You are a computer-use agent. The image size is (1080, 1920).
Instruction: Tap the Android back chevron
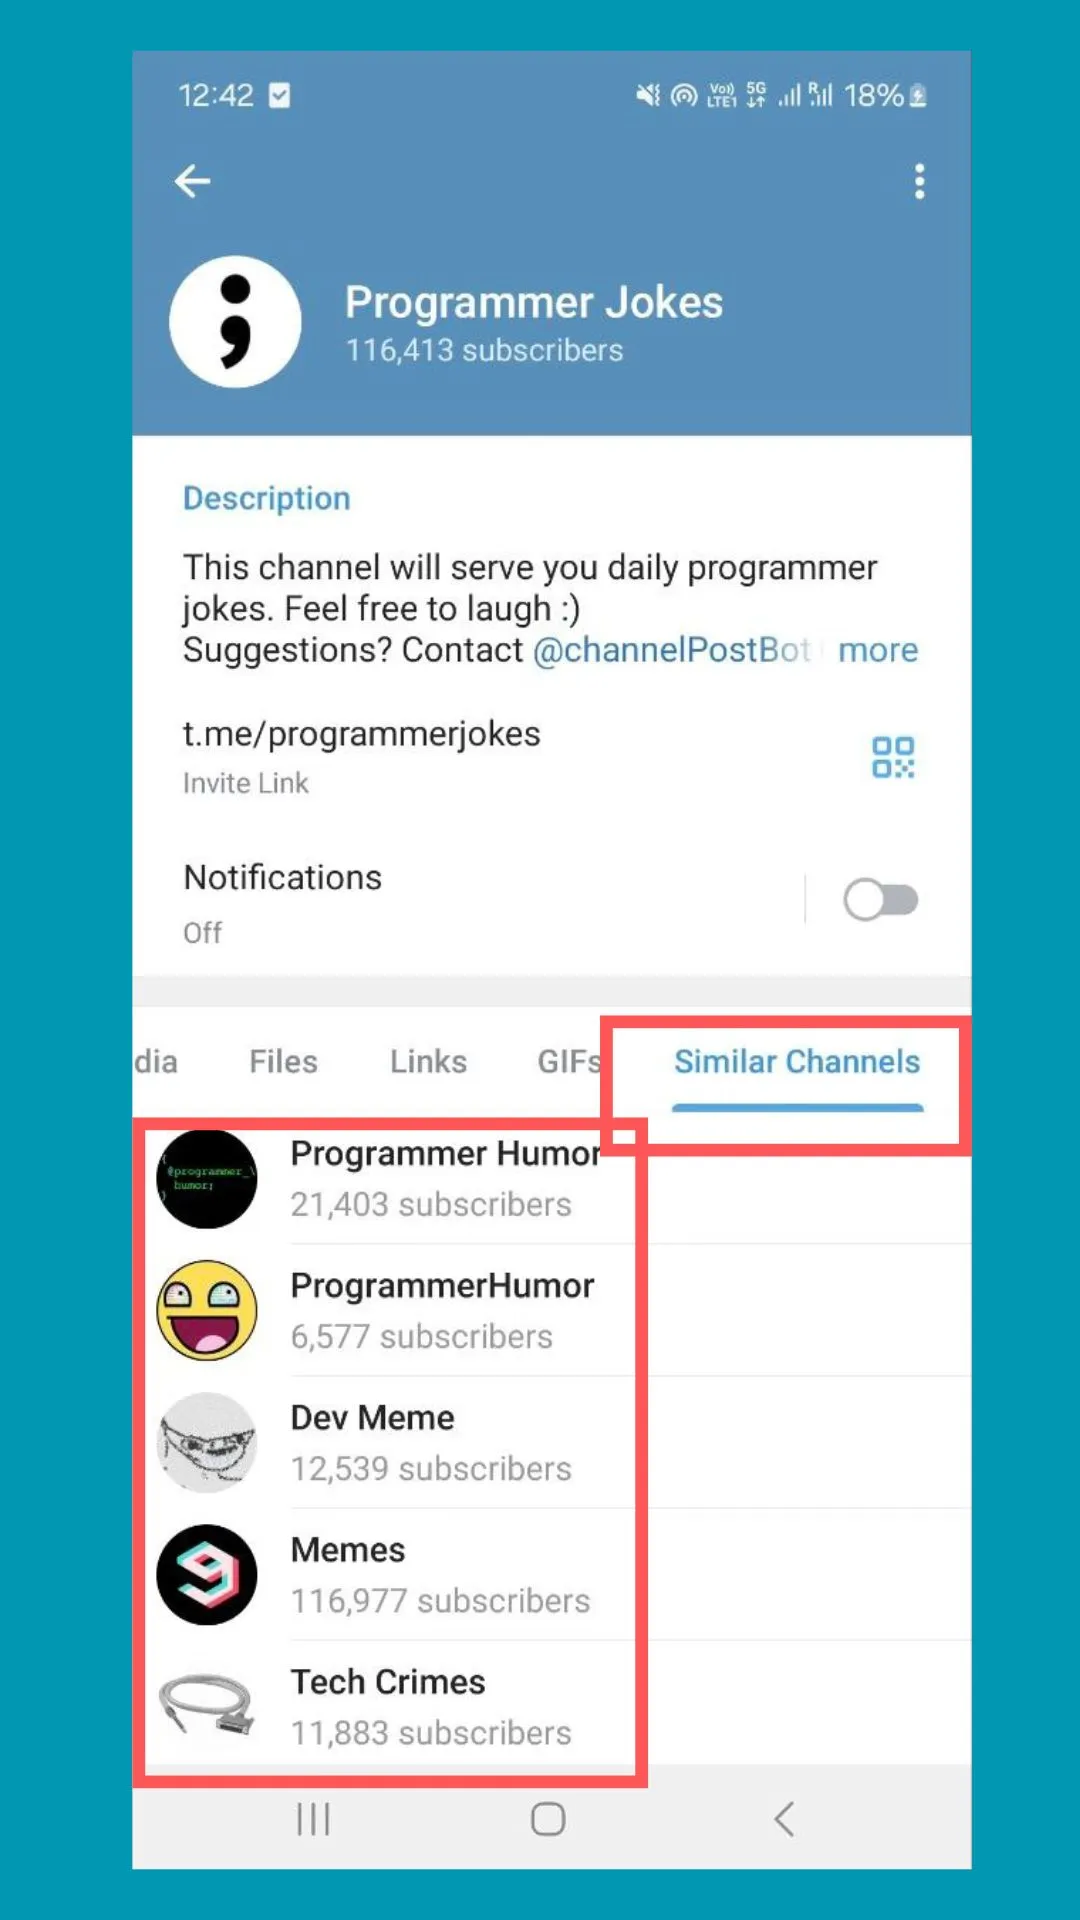[x=785, y=1818]
